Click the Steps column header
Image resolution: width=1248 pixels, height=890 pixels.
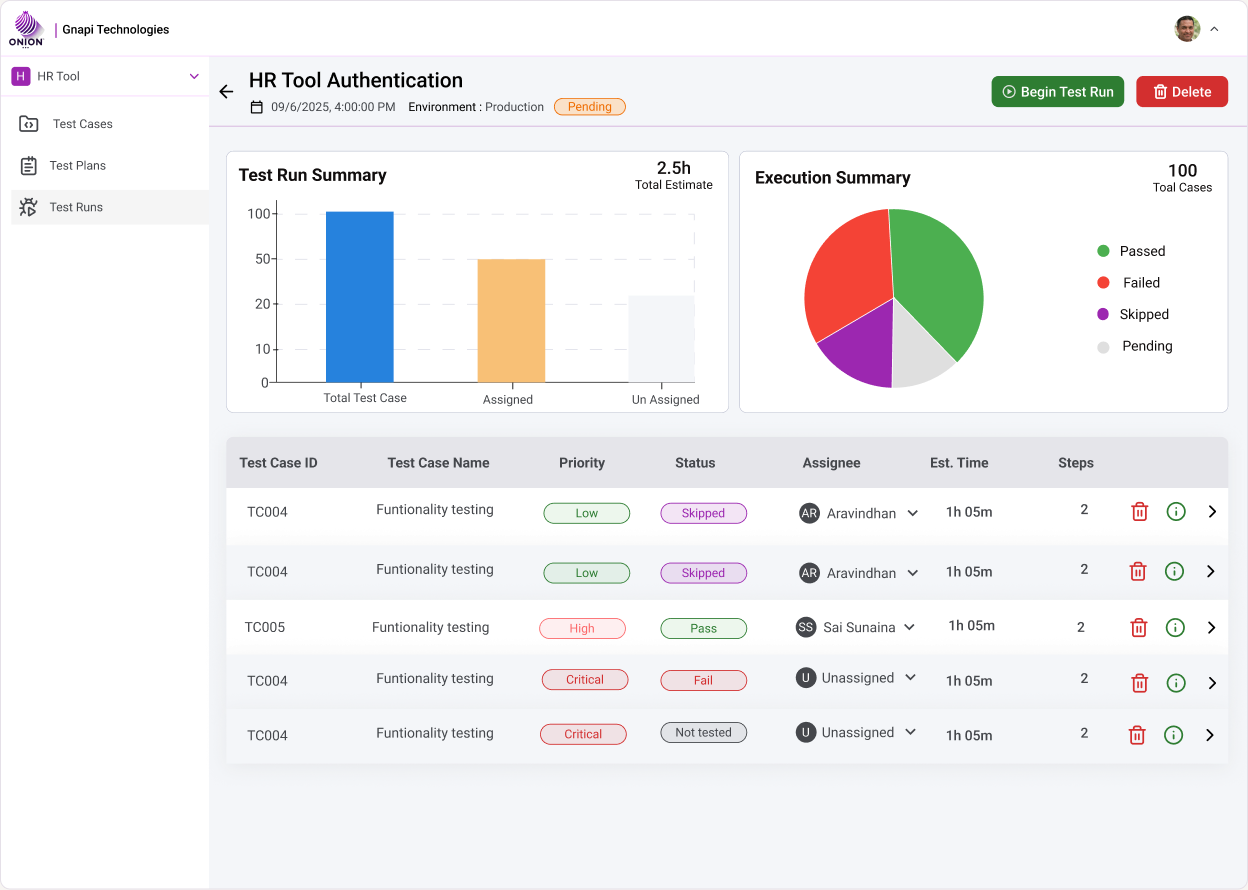(x=1076, y=463)
